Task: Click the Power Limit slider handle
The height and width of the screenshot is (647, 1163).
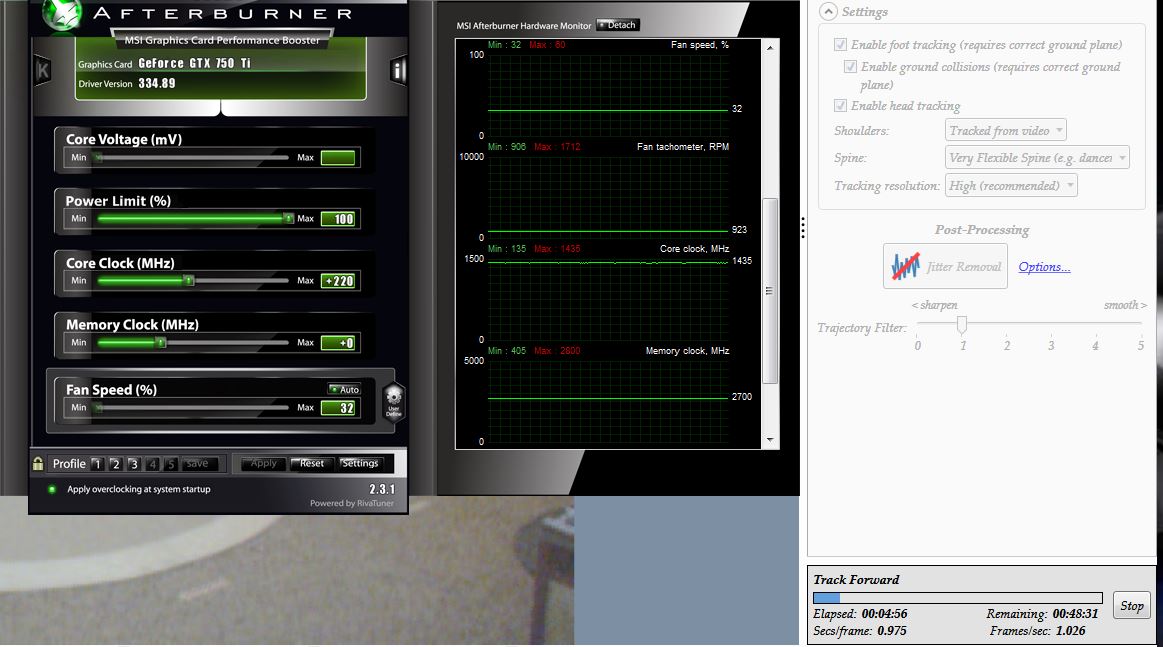Action: tap(289, 218)
